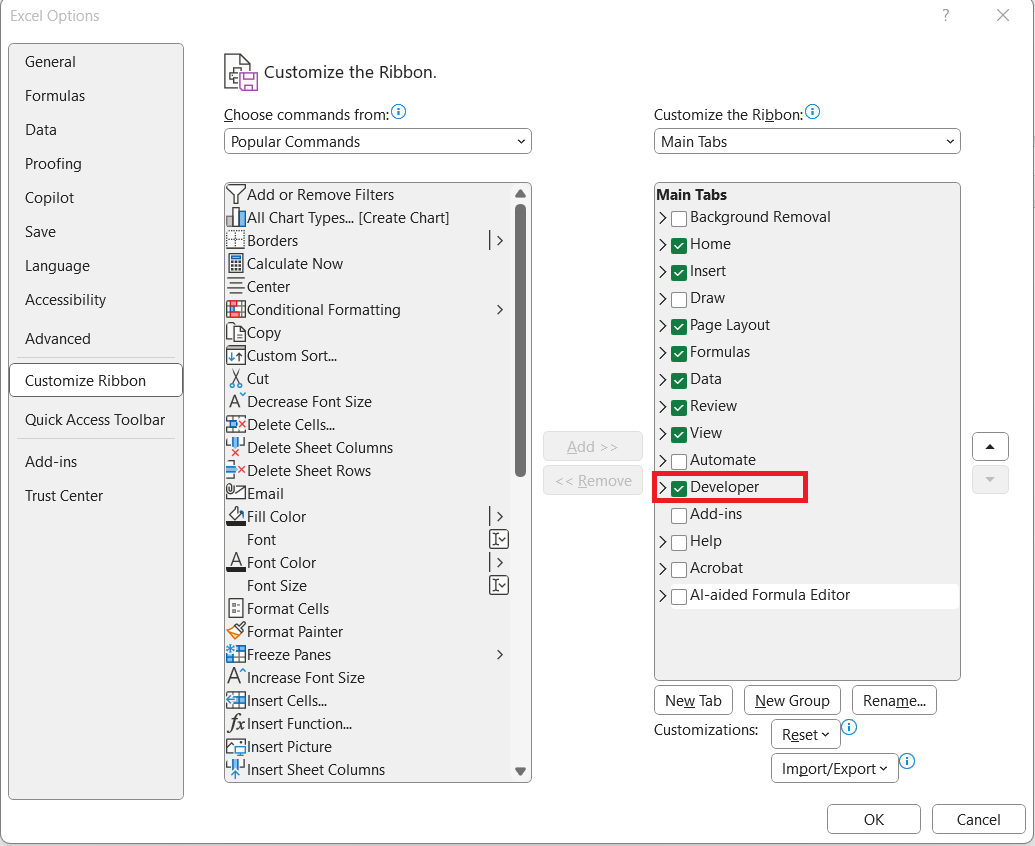Open the Choose commands from dropdown
This screenshot has width=1035, height=846.
coord(378,141)
